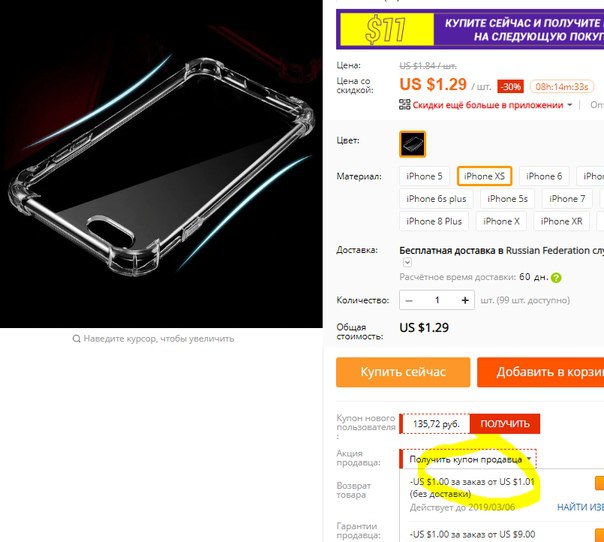Image resolution: width=604 pixels, height=542 pixels.
Task: Select the black case color swatch
Action: 412,144
